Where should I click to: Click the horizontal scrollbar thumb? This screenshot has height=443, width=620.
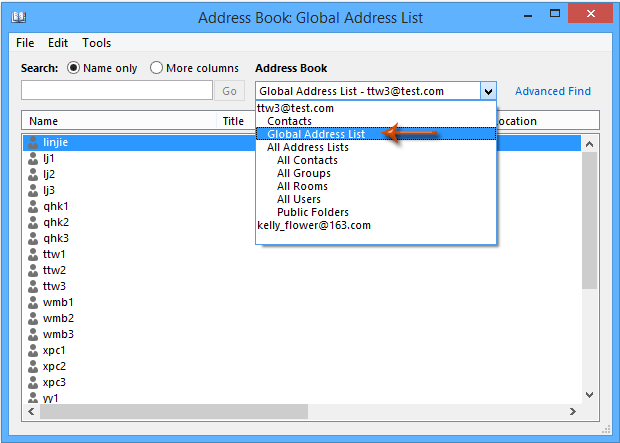tap(174, 412)
